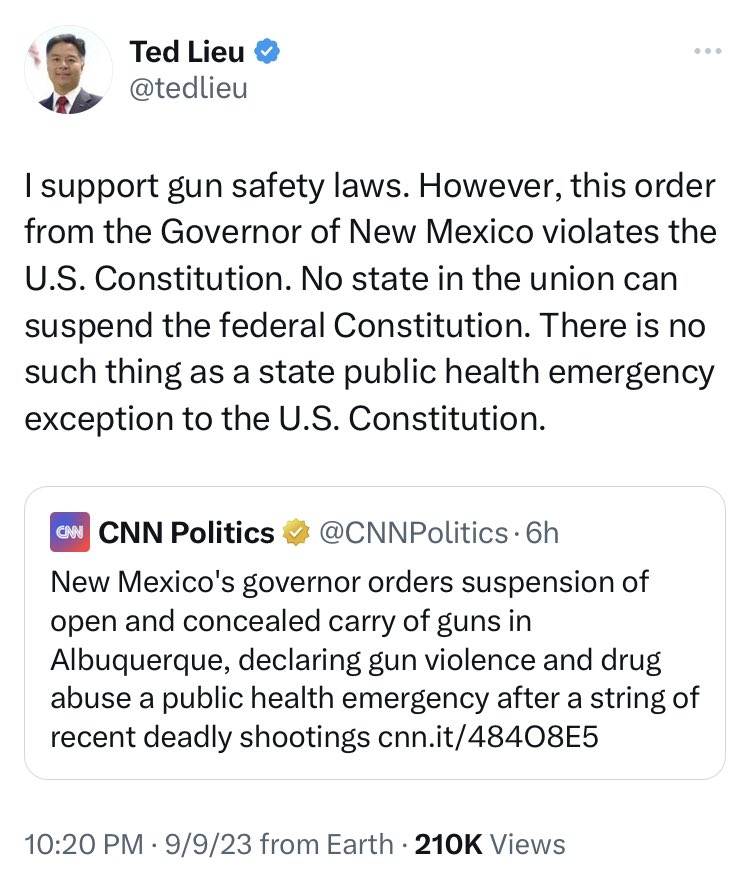Click the CNN logo avatar in quoted tweet
This screenshot has width=750, height=878.
[69, 533]
